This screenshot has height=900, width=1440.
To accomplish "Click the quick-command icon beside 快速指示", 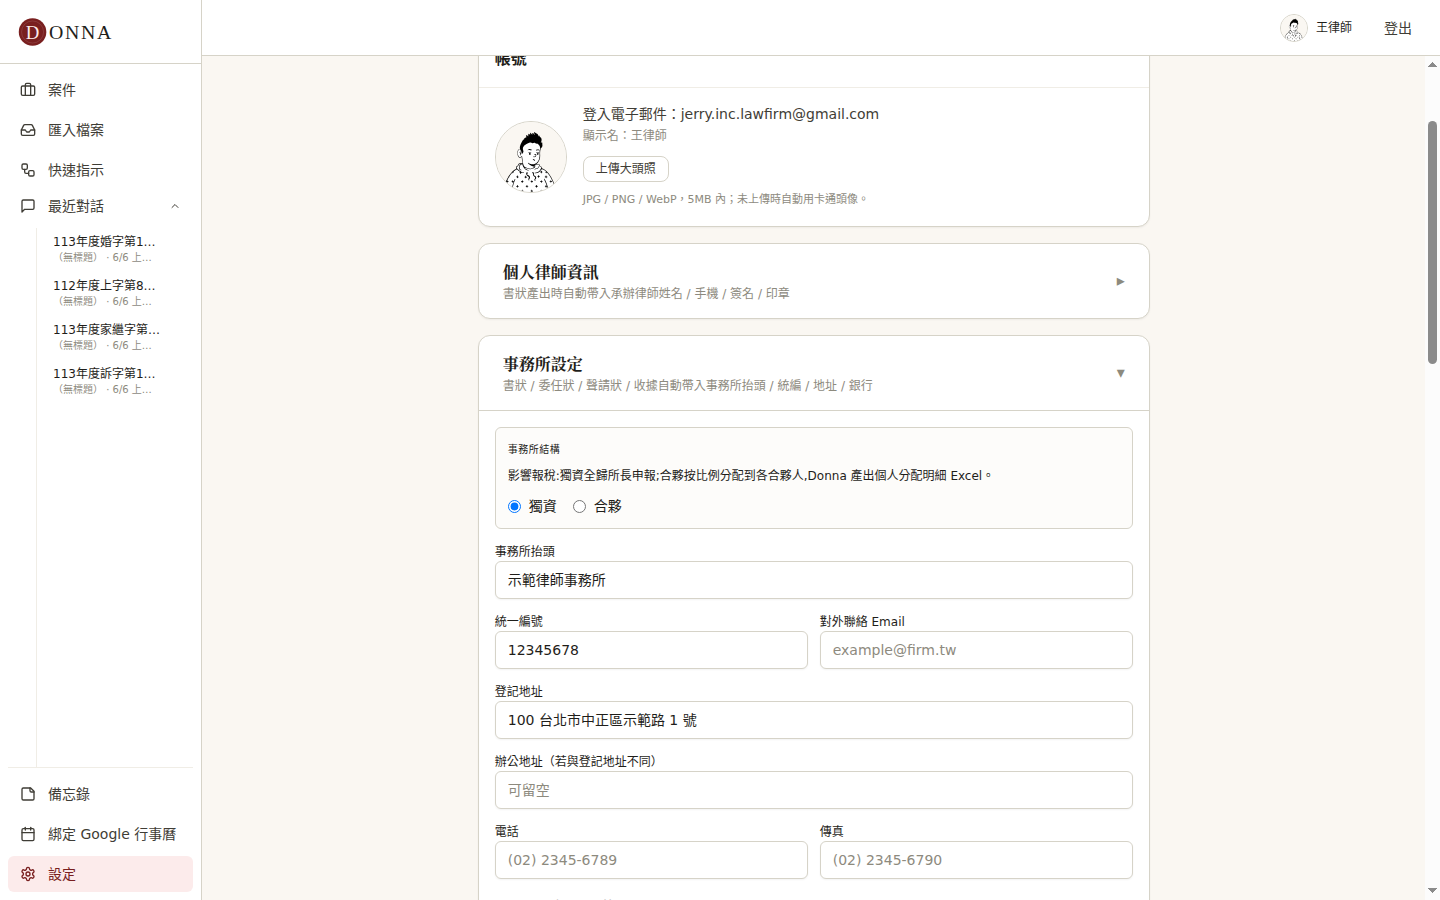I will coord(28,170).
